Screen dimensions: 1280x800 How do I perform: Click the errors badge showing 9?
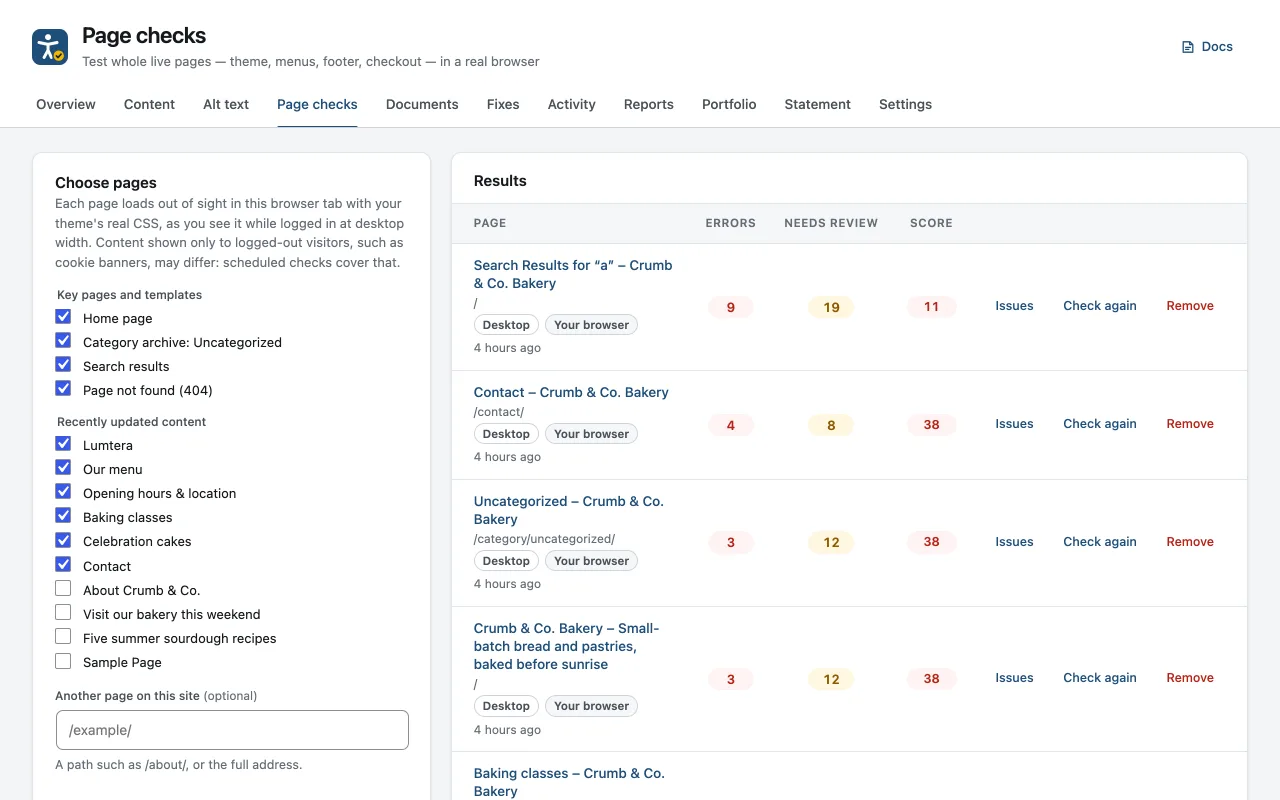pyautogui.click(x=731, y=307)
